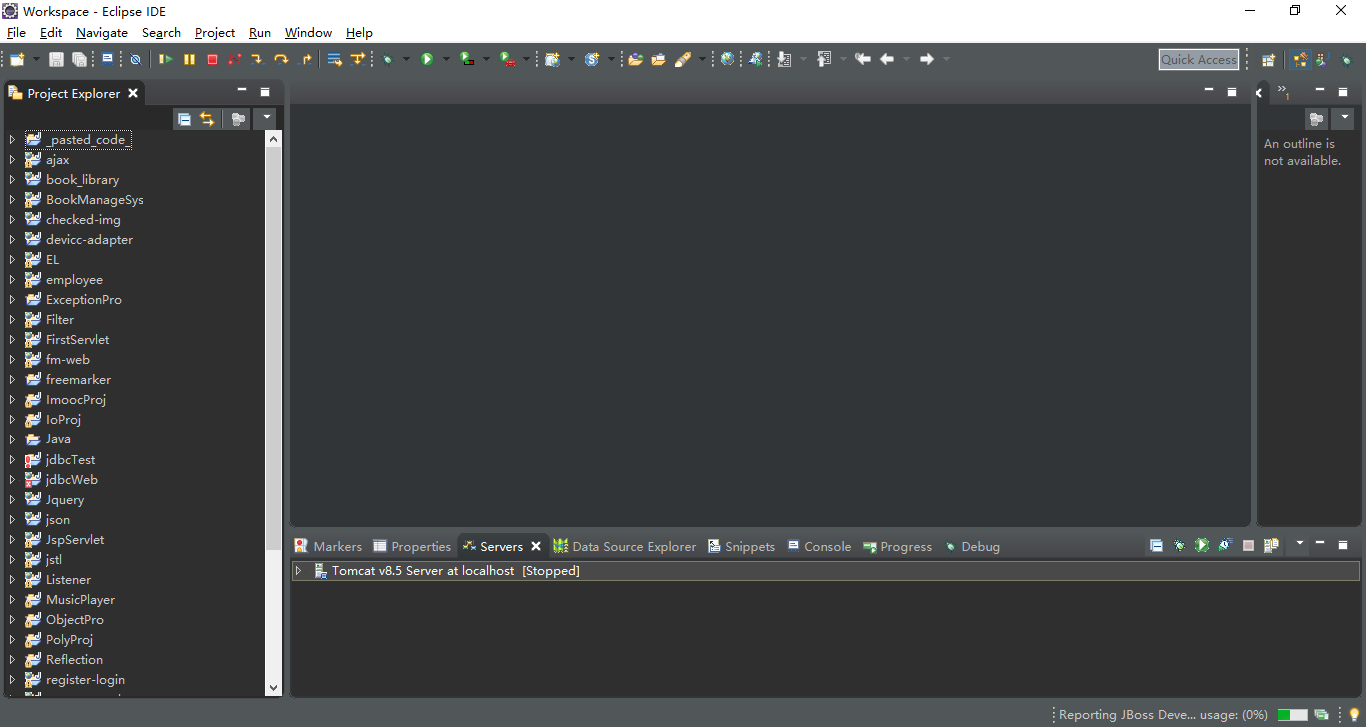The width and height of the screenshot is (1366, 727).
Task: Select the register-login project
Action: coord(85,680)
